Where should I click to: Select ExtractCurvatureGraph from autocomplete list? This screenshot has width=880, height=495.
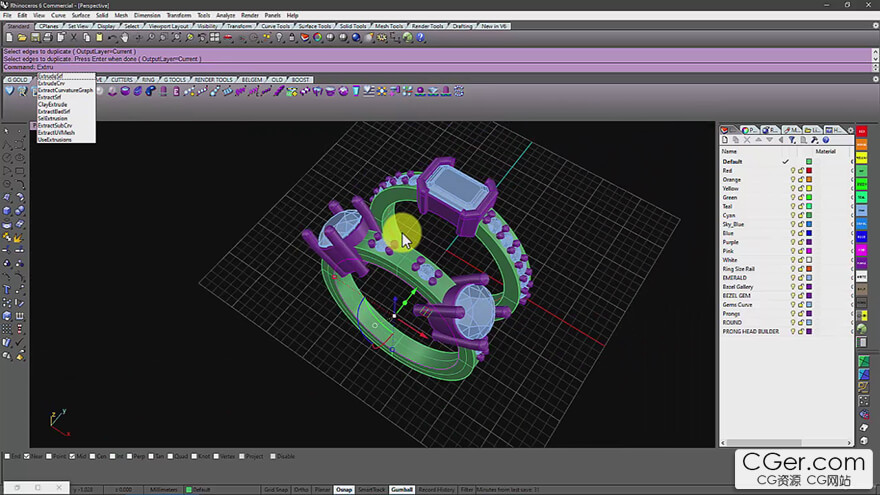(x=65, y=90)
